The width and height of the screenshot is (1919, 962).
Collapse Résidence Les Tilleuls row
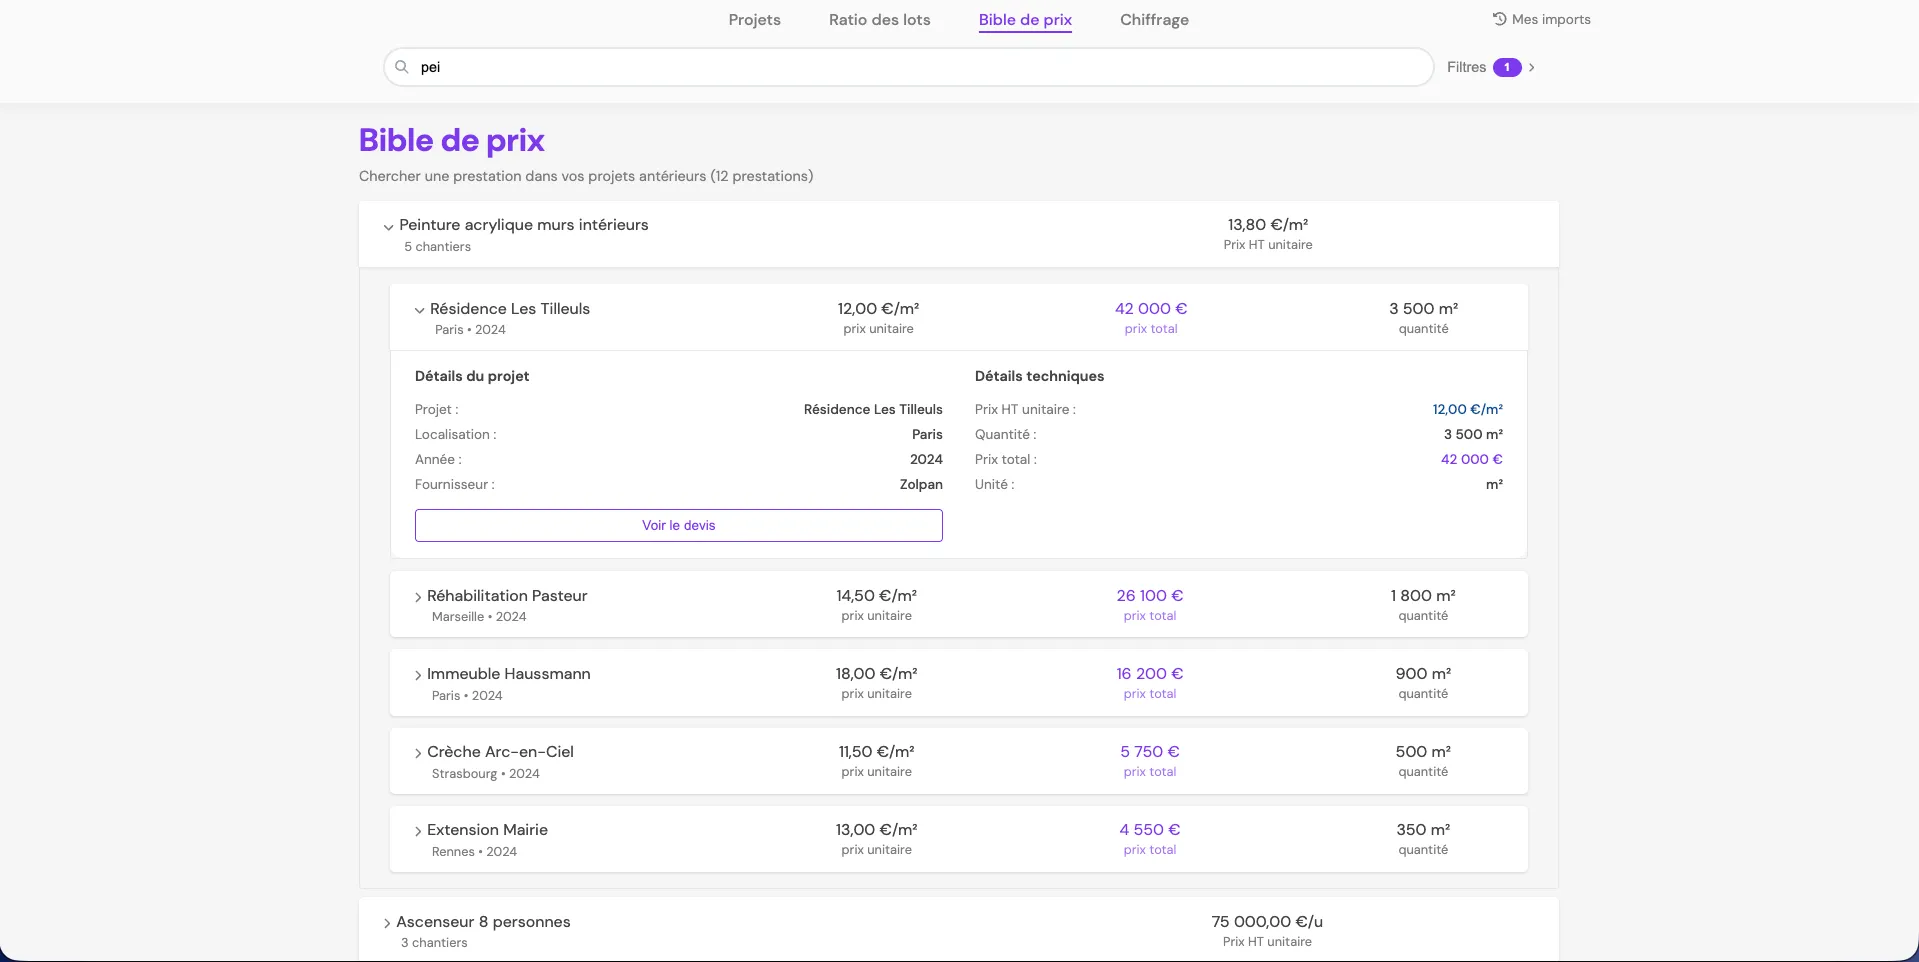point(419,310)
